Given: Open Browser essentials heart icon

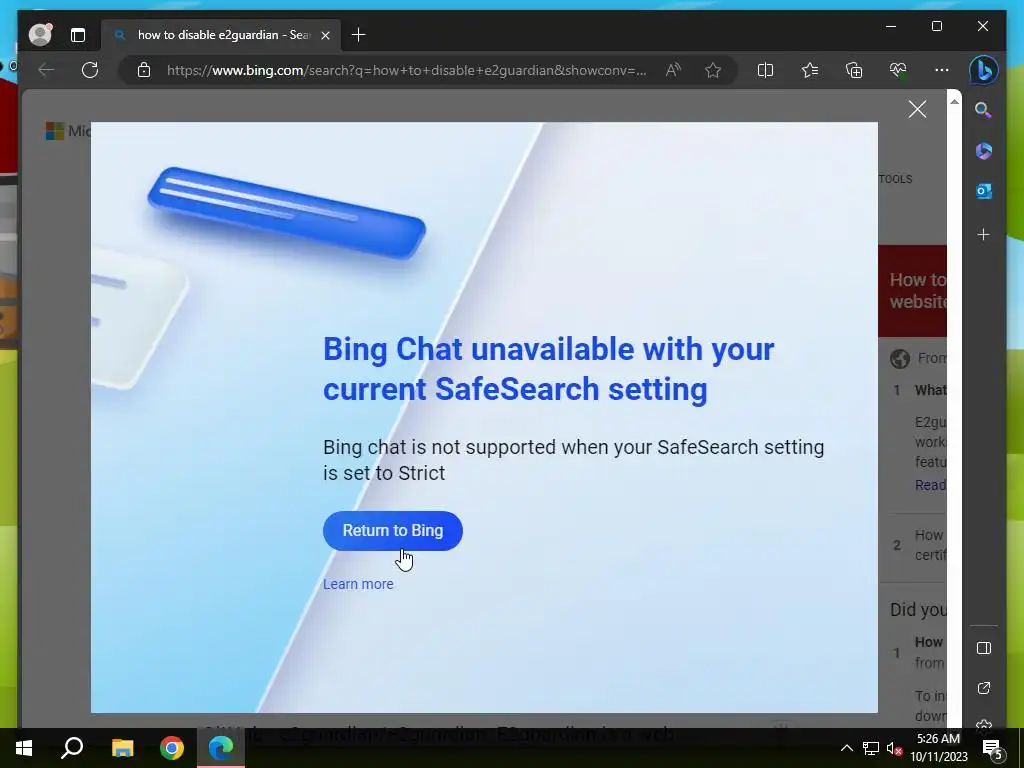Looking at the screenshot, I should [898, 70].
